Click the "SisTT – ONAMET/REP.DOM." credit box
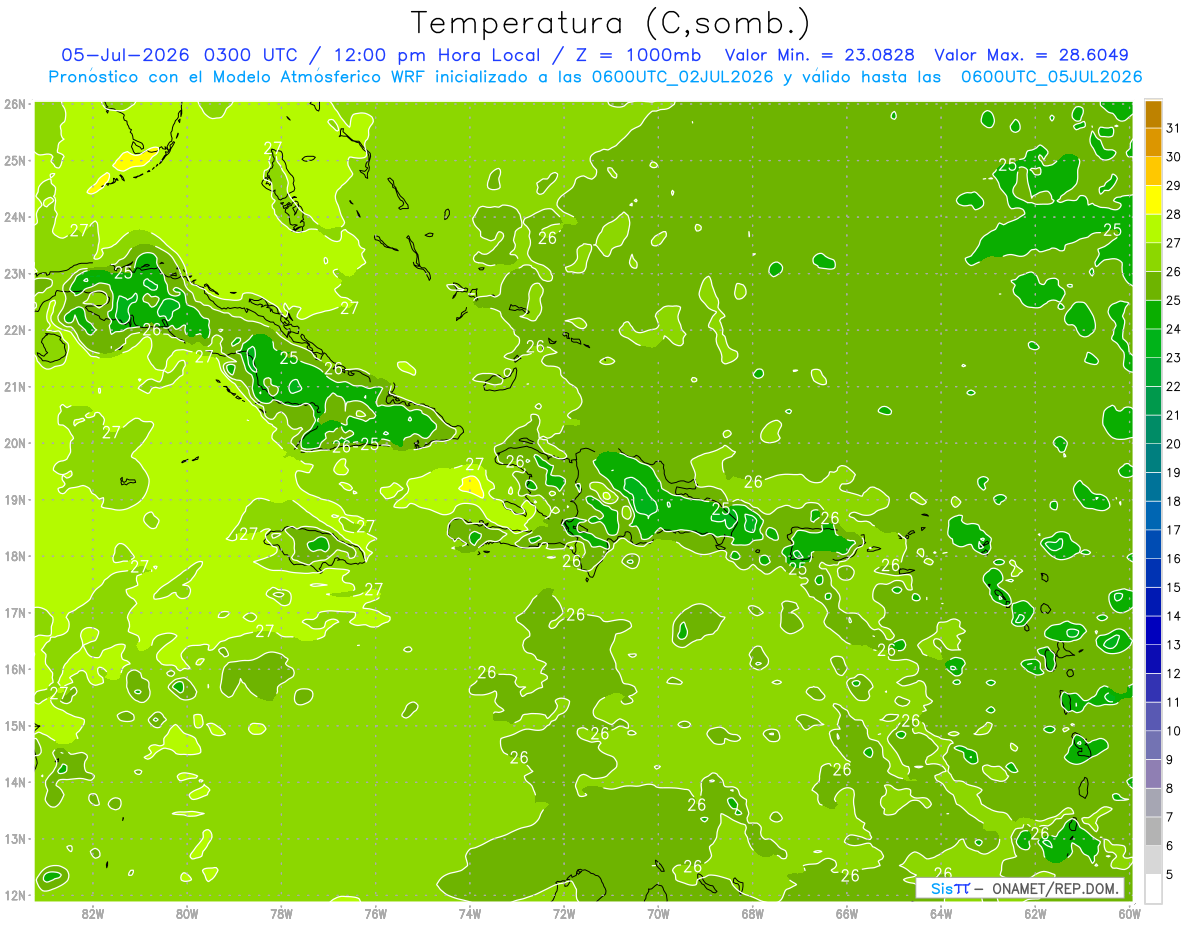 [1020, 888]
